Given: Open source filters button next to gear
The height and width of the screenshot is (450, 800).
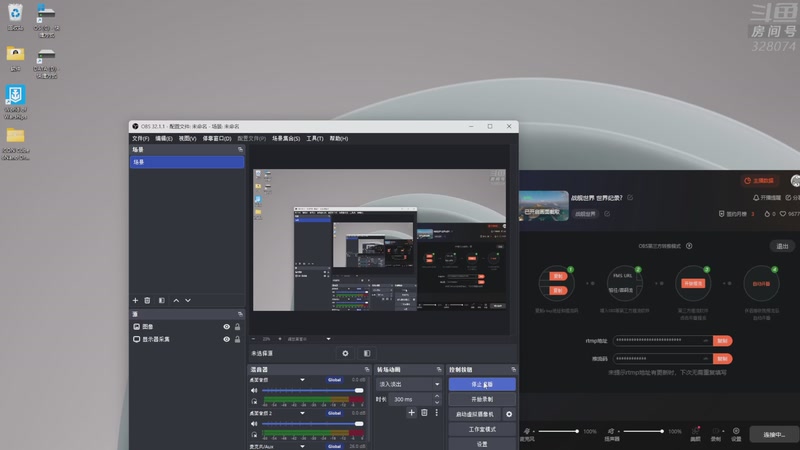Looking at the screenshot, I should (367, 353).
